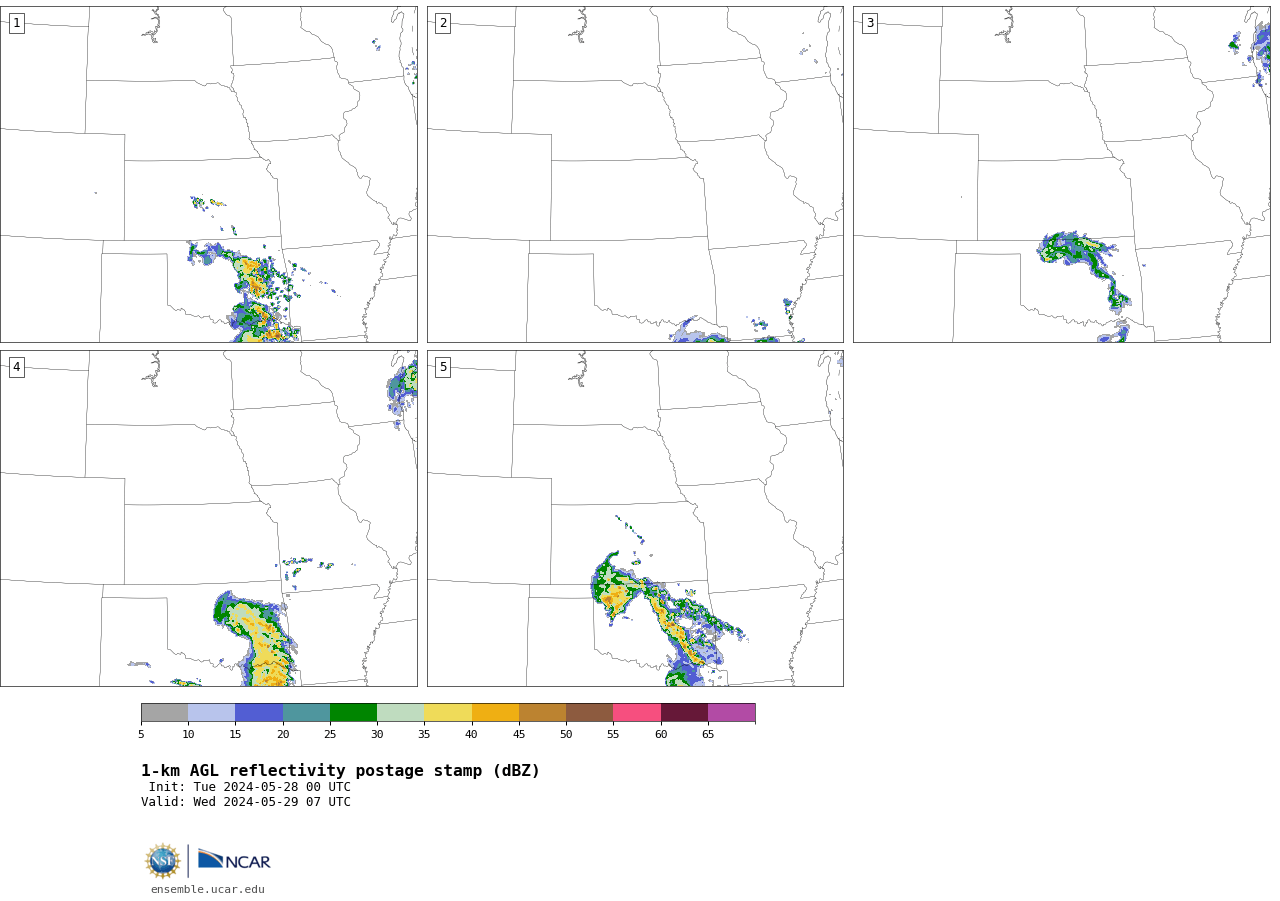Click the purple 65+ dBZ swatch
The image size is (1280, 901).
(x=731, y=713)
